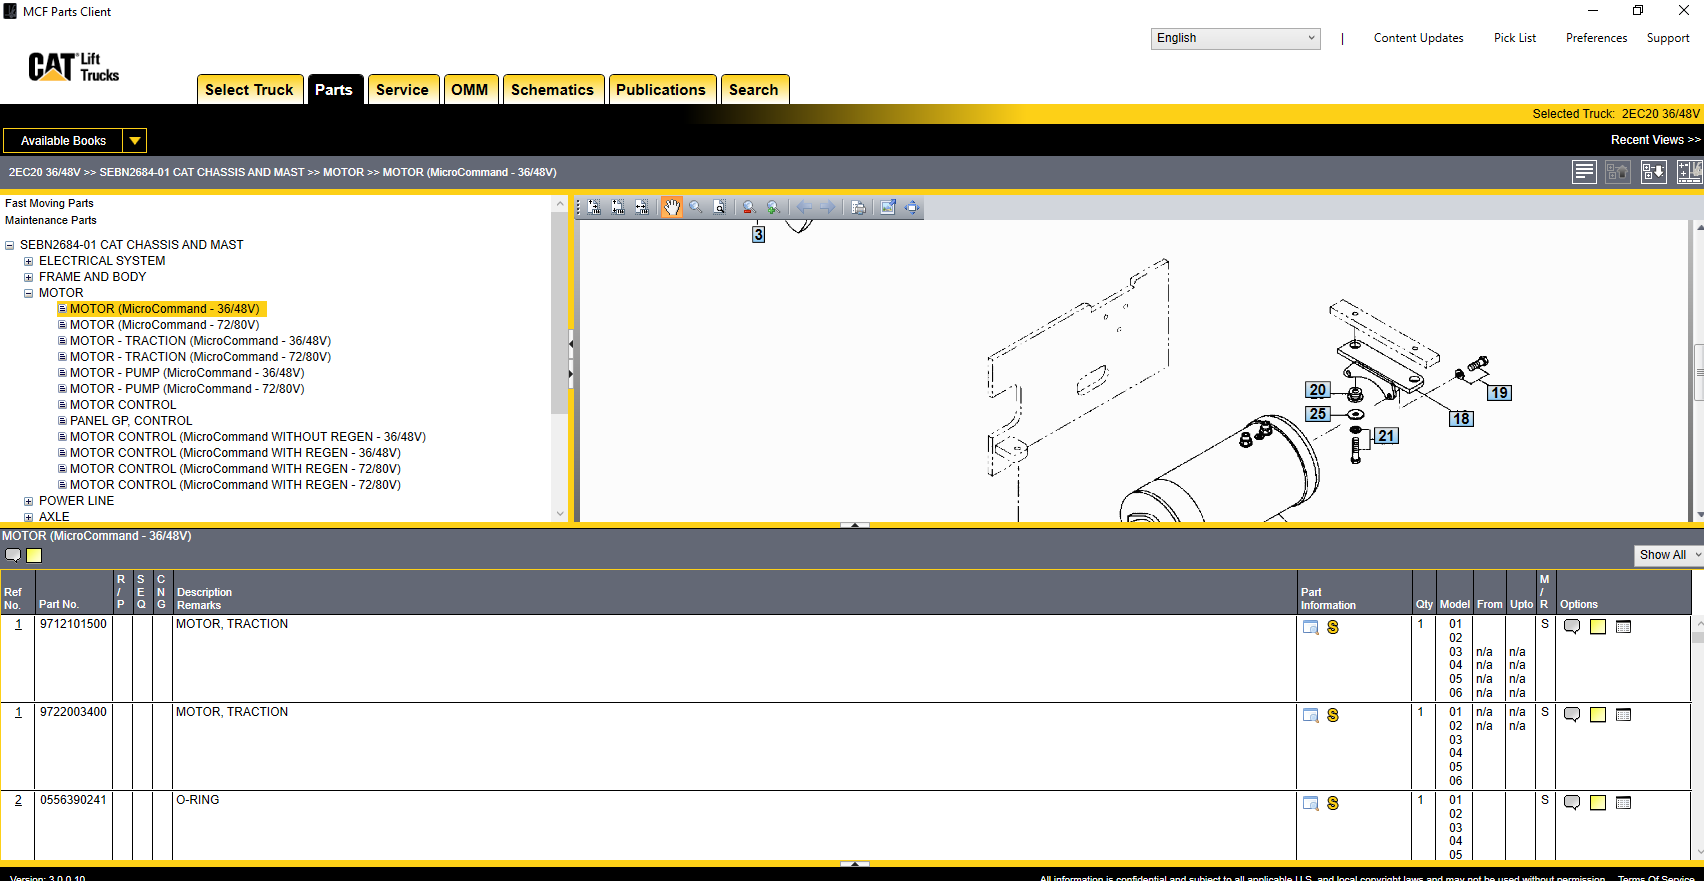The image size is (1704, 881).
Task: Click callout 19 in the diagram
Action: [x=1498, y=393]
